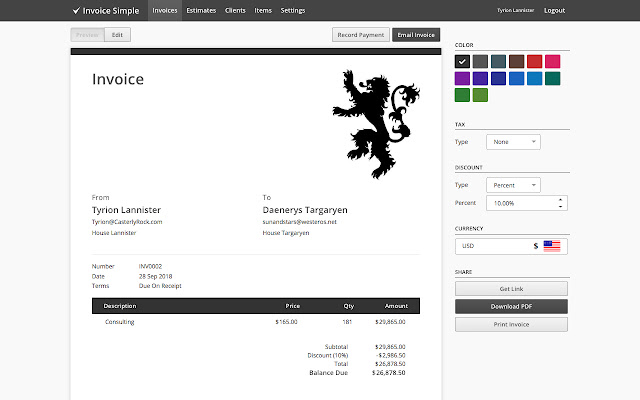Image resolution: width=640 pixels, height=400 pixels.
Task: Click the Record Payment button
Action: (x=361, y=35)
